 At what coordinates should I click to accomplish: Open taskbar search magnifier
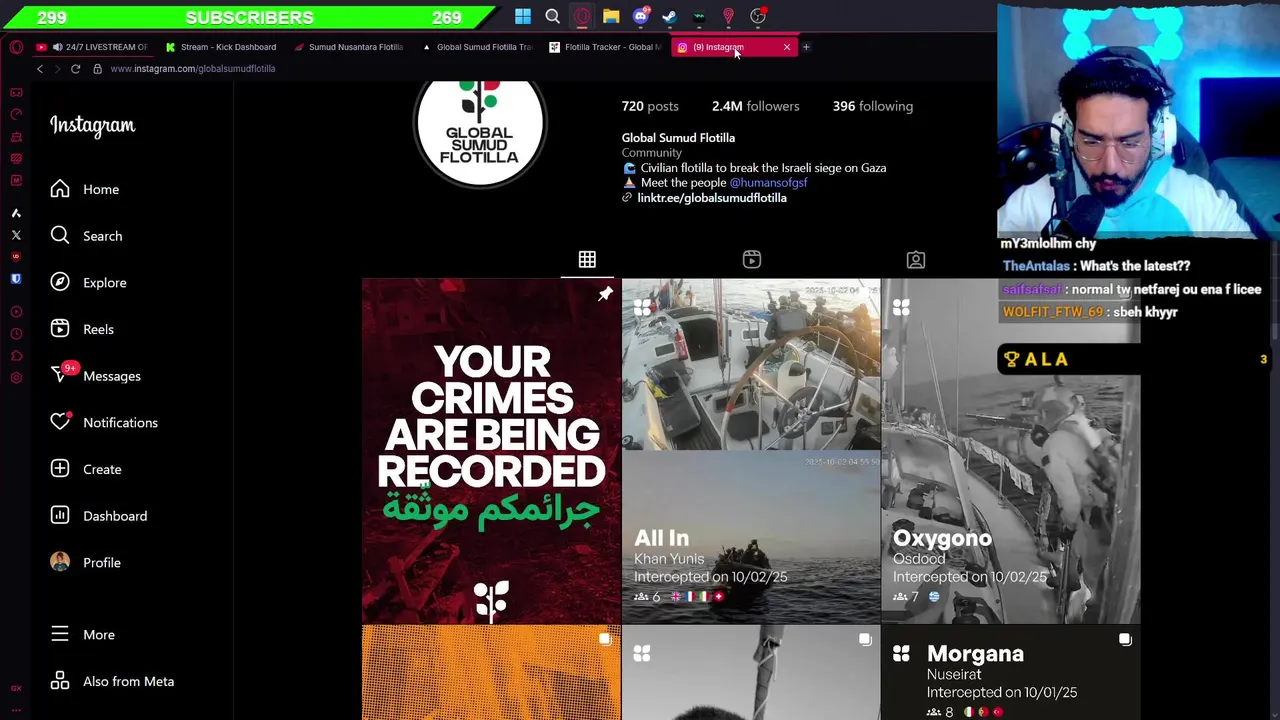pos(552,16)
